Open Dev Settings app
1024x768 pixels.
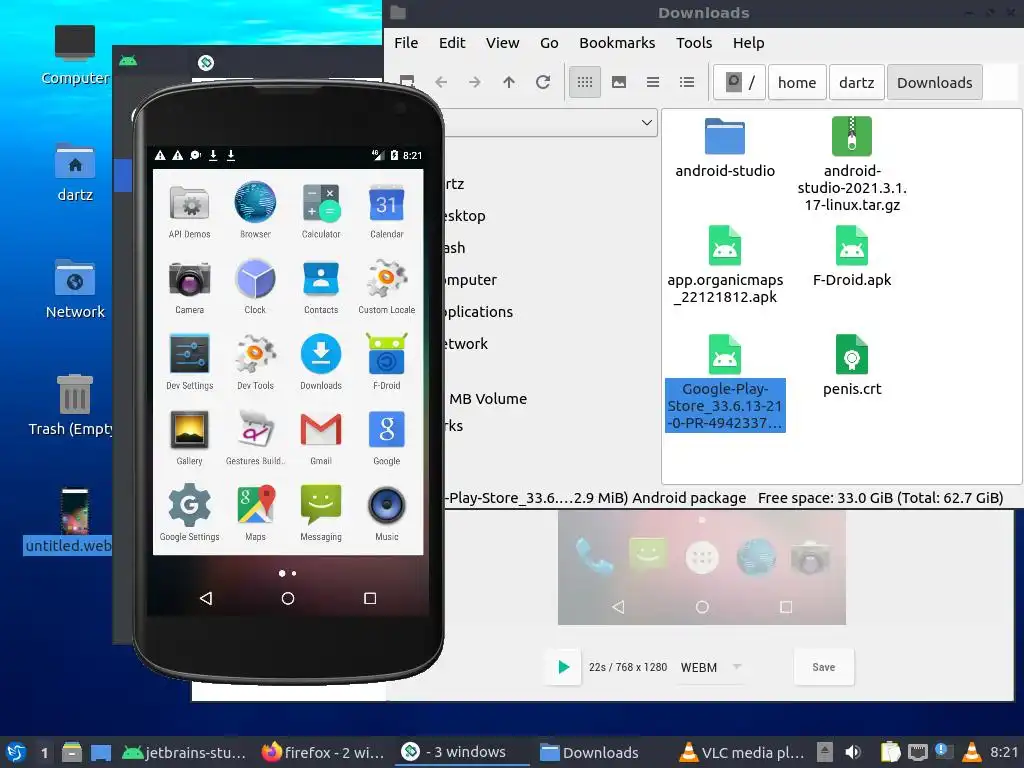189,362
